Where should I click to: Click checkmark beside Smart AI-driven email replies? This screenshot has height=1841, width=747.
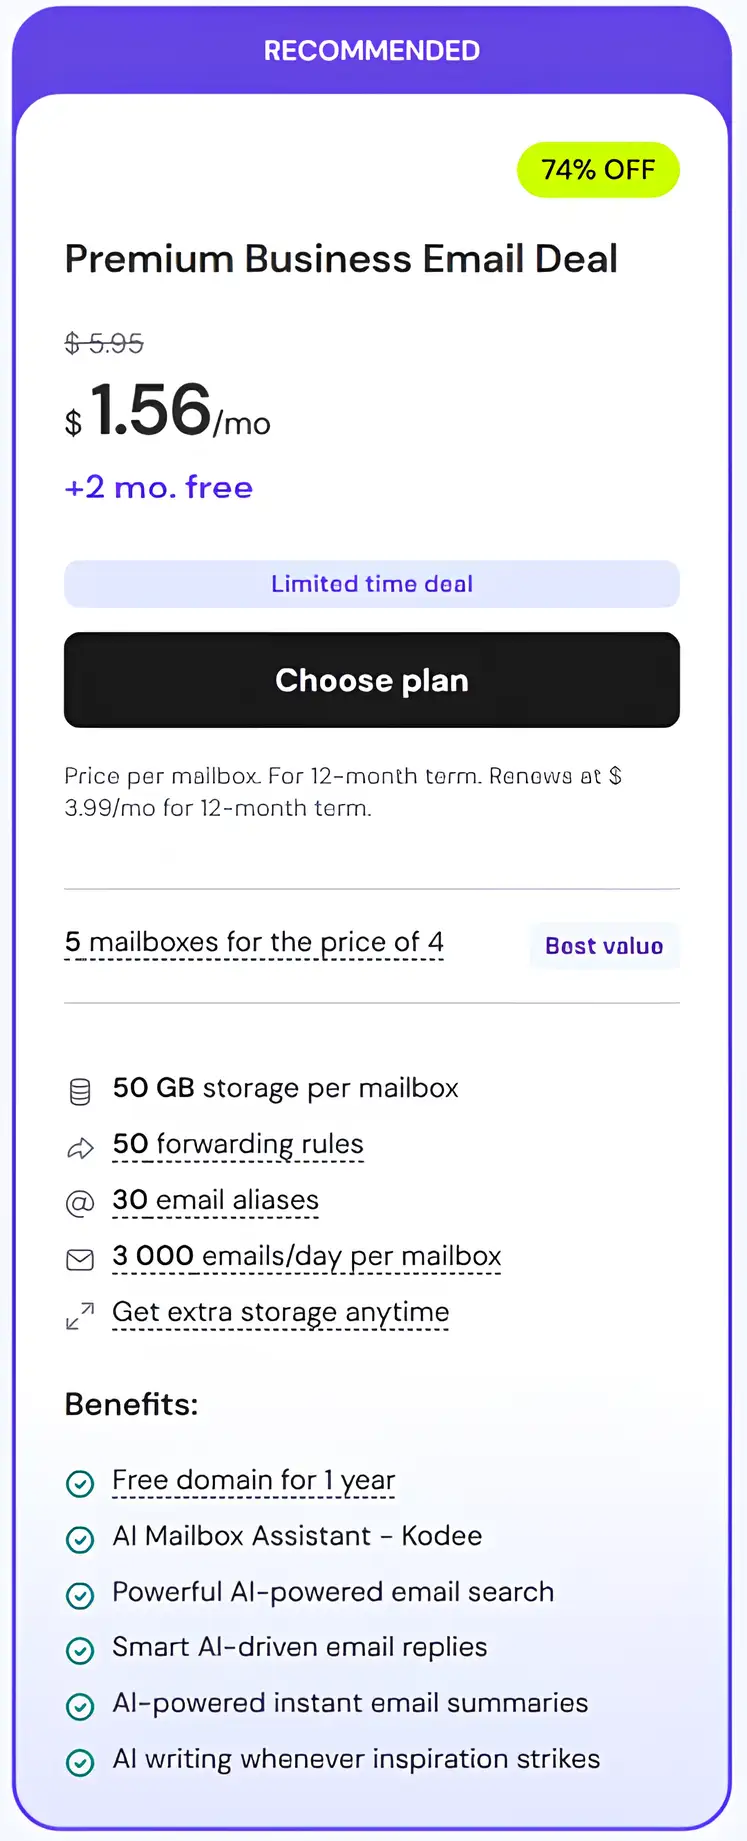(x=80, y=1650)
